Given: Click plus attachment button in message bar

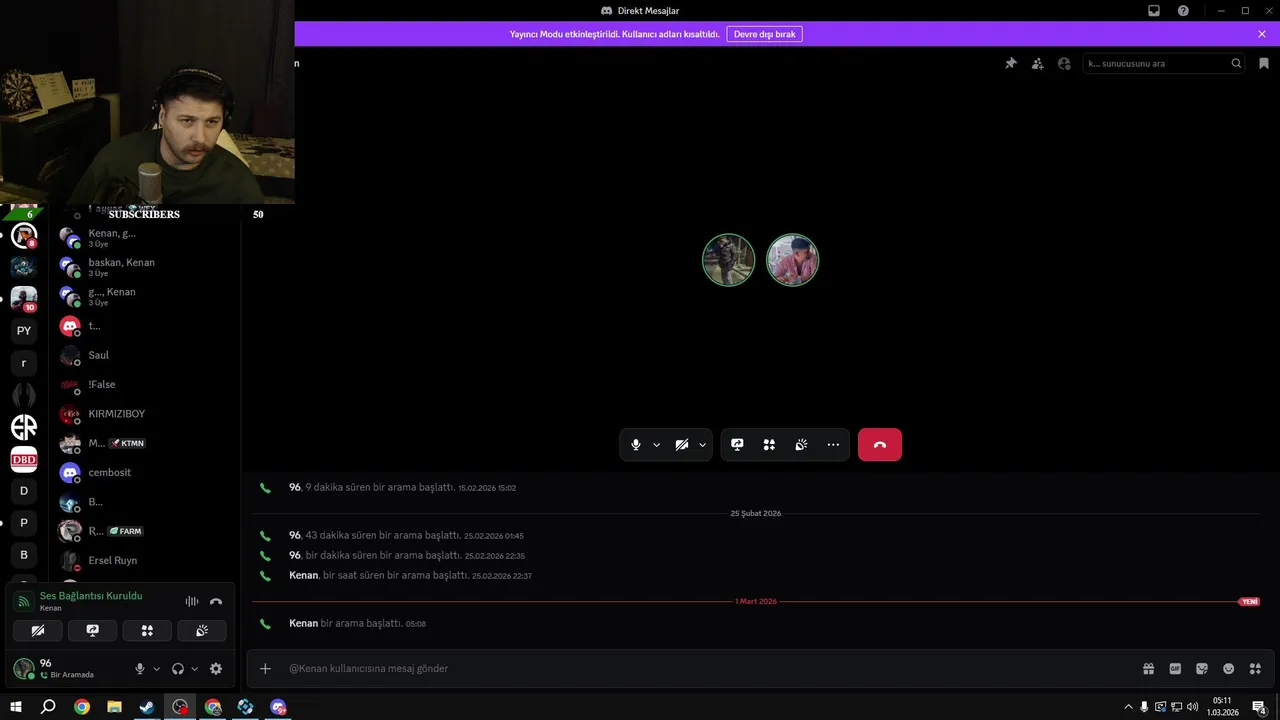Looking at the screenshot, I should pyautogui.click(x=265, y=668).
